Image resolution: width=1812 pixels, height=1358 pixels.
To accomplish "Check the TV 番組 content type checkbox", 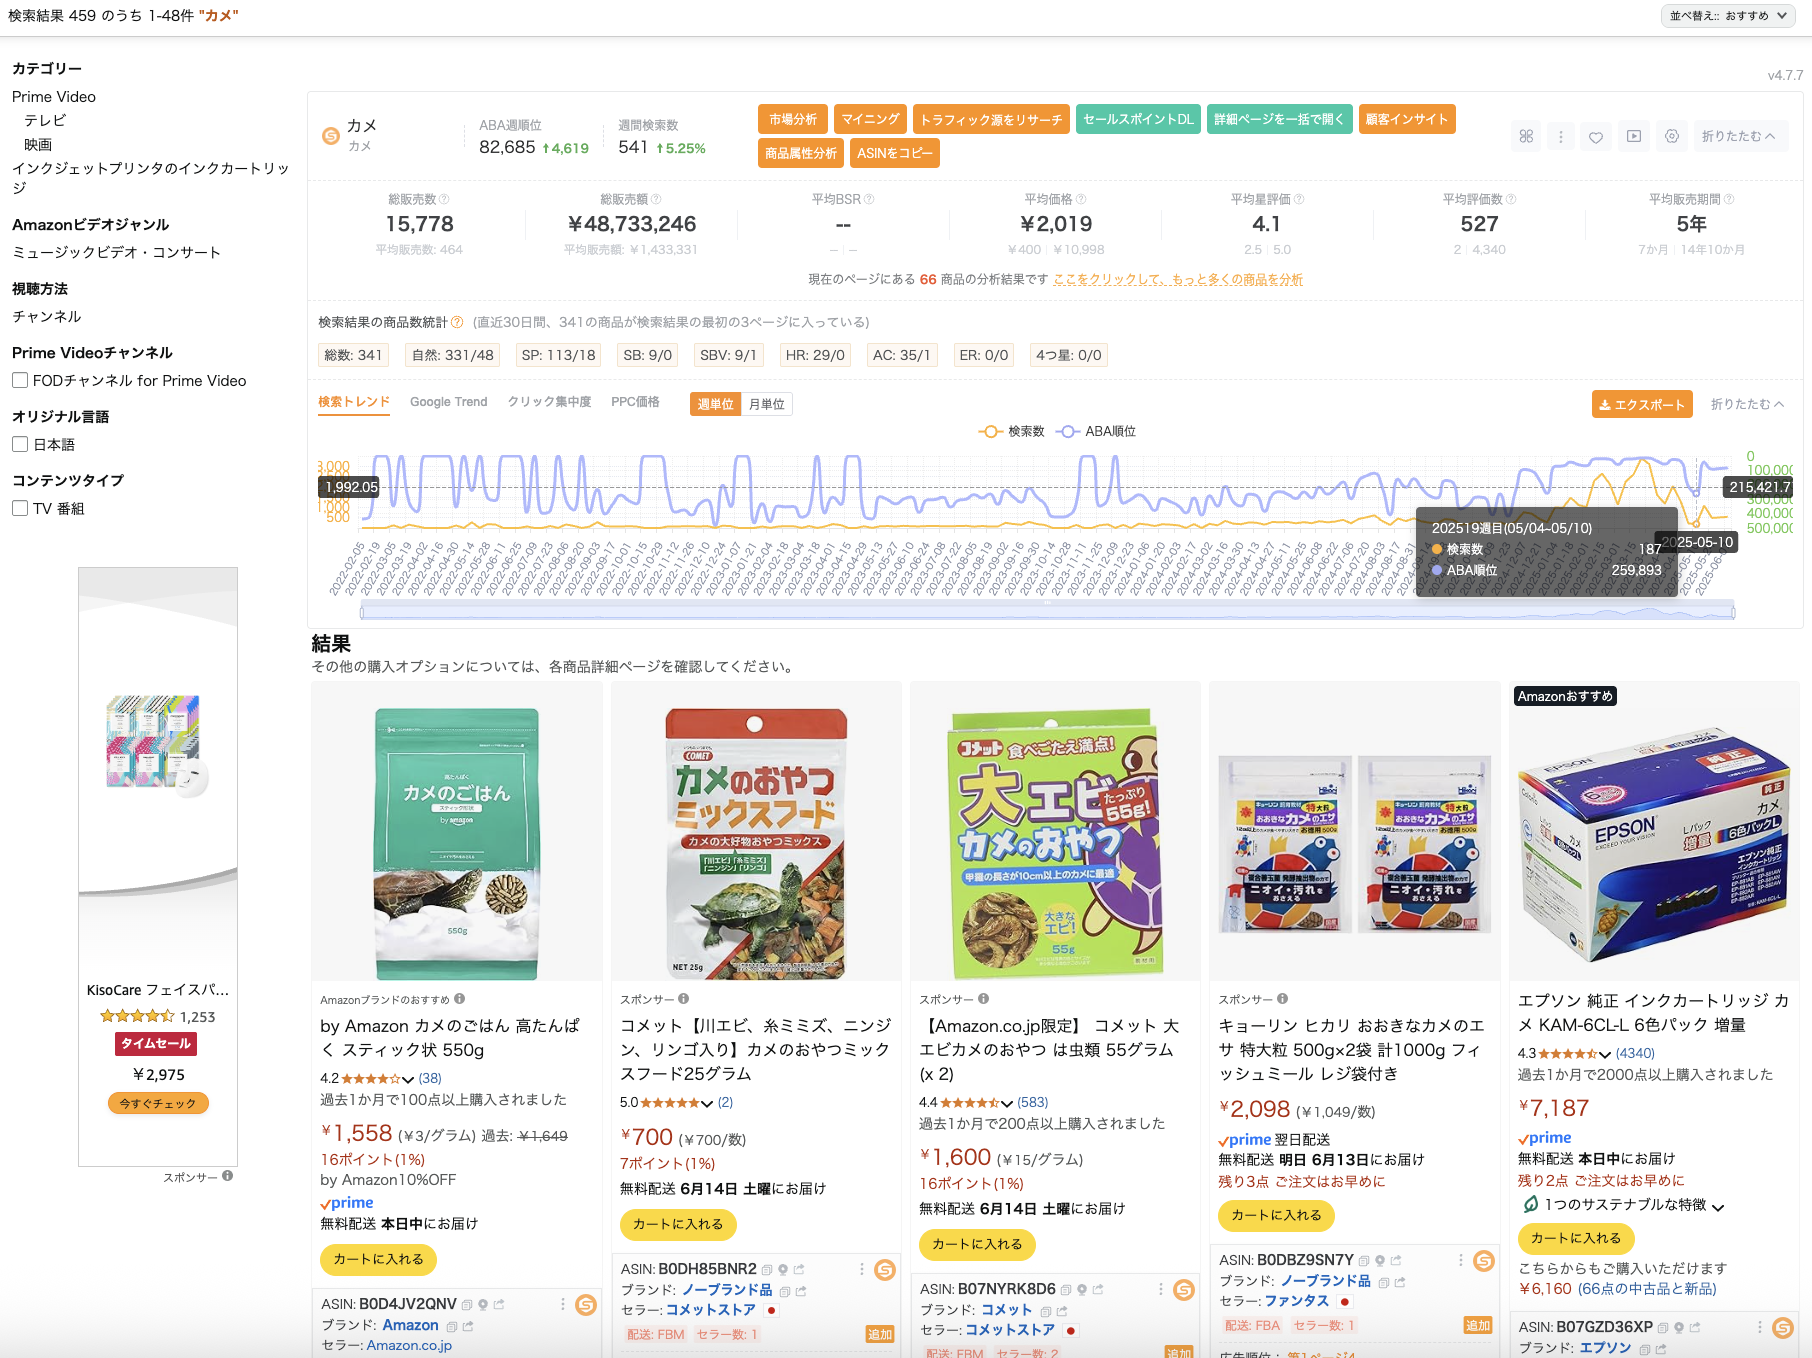I will click(x=20, y=508).
